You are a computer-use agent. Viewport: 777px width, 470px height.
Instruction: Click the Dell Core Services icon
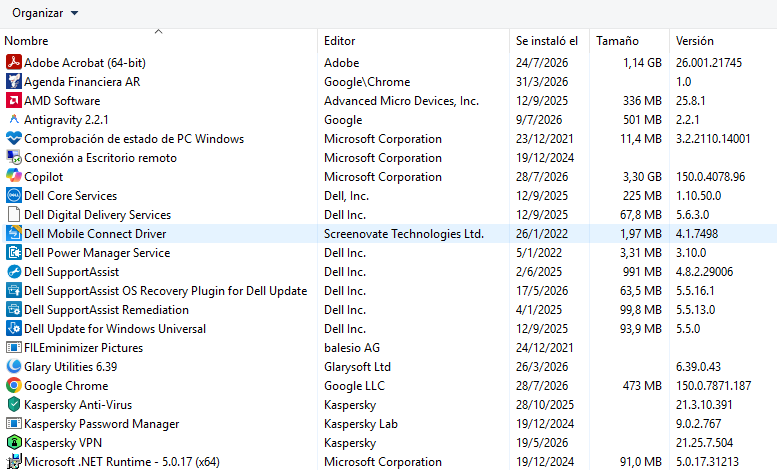[x=14, y=195]
